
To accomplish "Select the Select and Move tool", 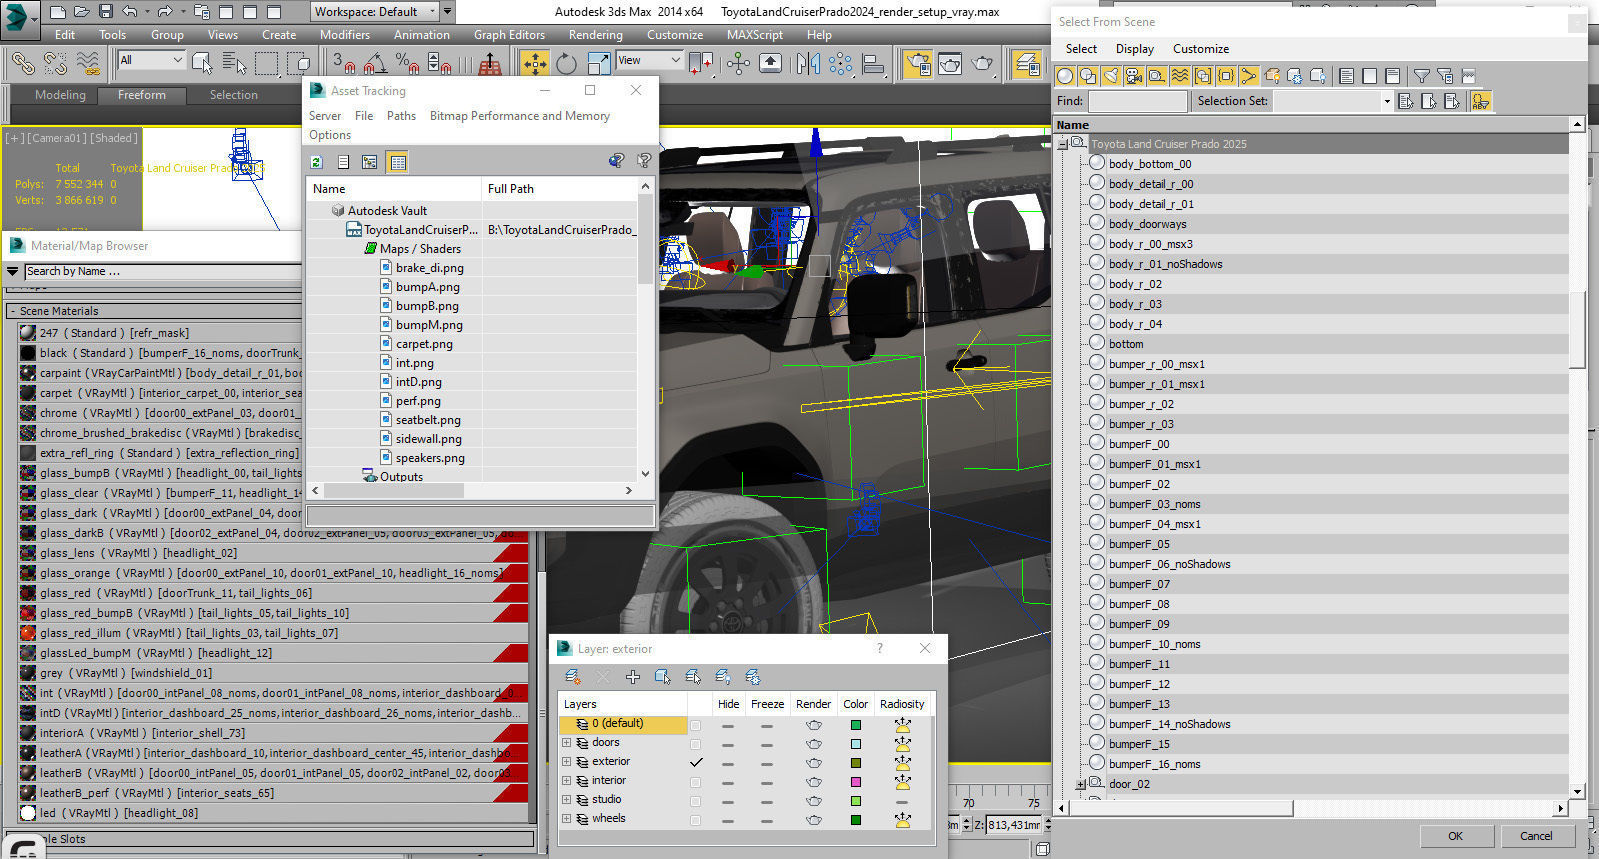I will [535, 64].
